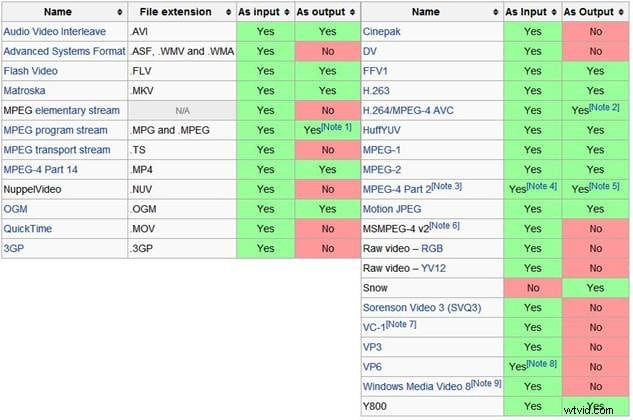The image size is (633, 420).
Task: Sort container formats by As input
Action: pyautogui.click(x=286, y=12)
